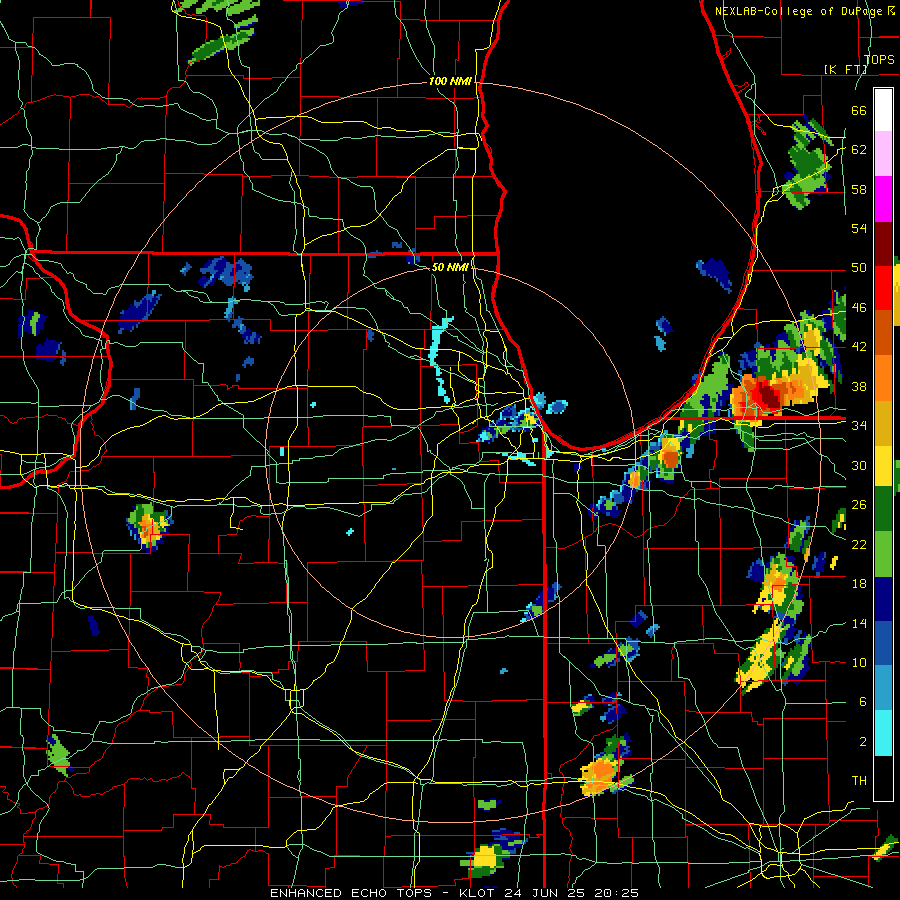Click the magenta legend swatch
The width and height of the screenshot is (900, 900).
coord(883,199)
